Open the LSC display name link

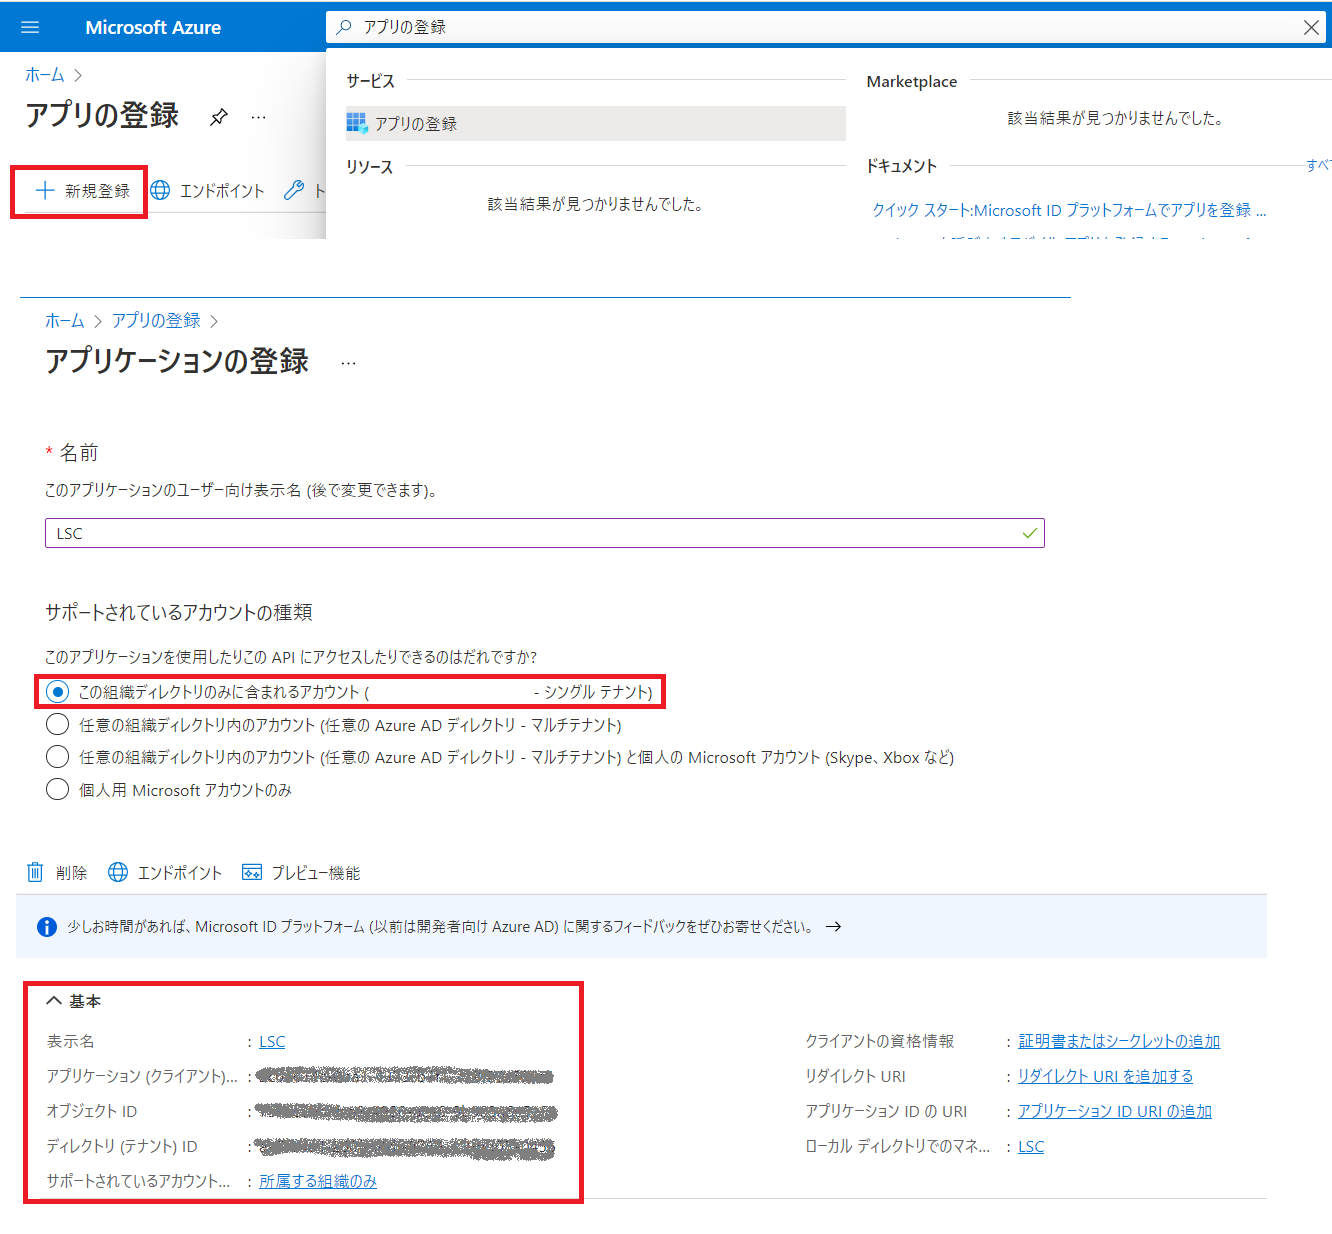272,1042
